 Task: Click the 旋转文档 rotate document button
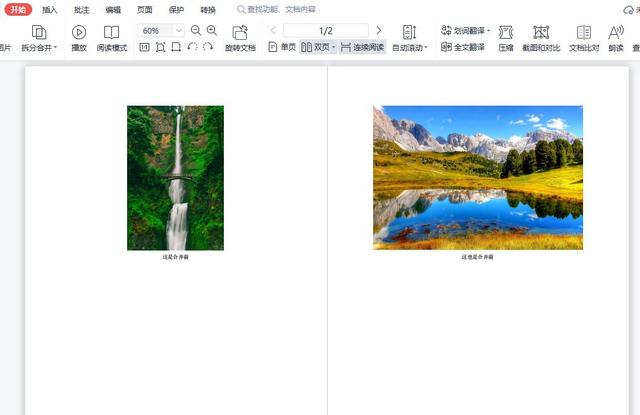(240, 38)
